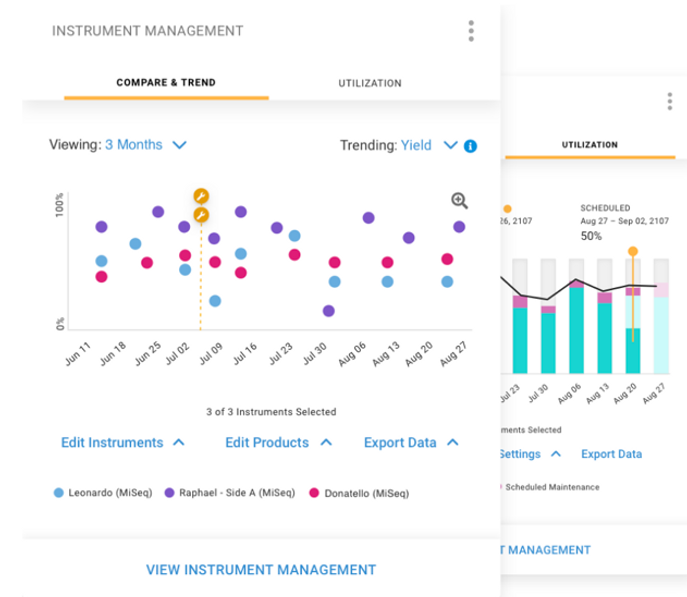Open the Instrument Management kebab menu
Screen dimensions: 687x597
click(471, 31)
